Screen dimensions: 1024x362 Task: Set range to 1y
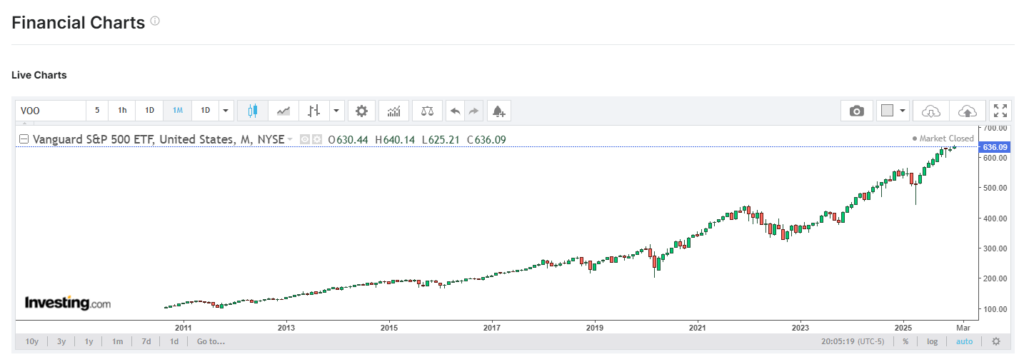(x=89, y=341)
